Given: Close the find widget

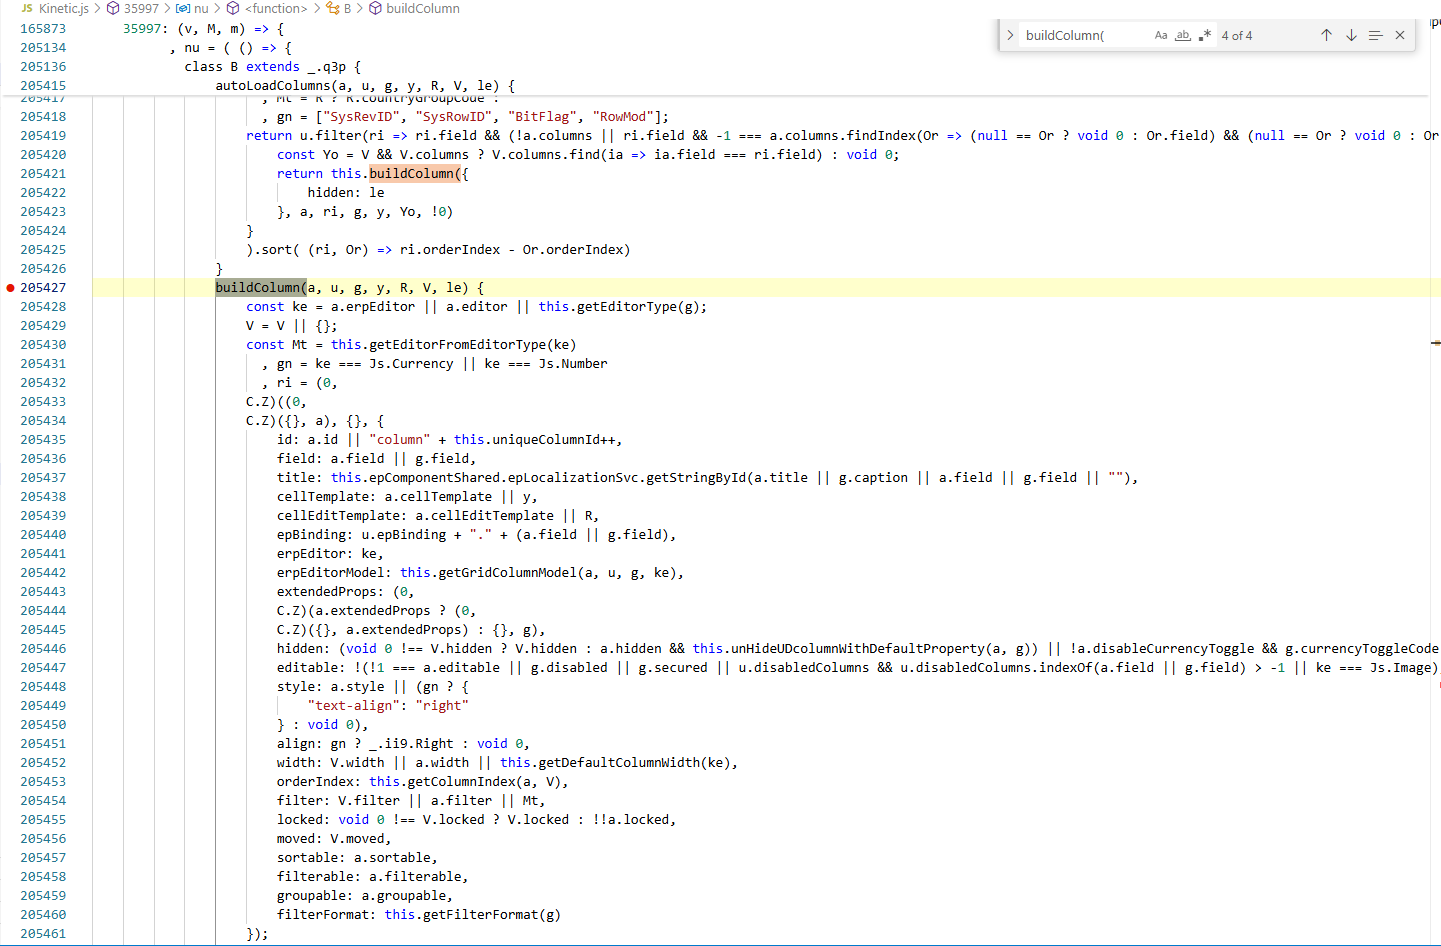Looking at the screenshot, I should click(x=1400, y=35).
